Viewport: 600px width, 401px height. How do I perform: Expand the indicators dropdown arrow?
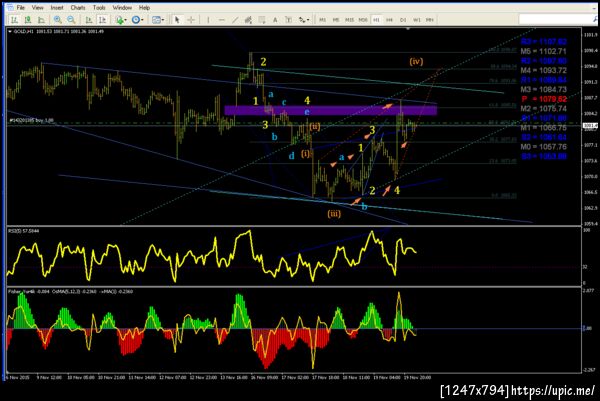point(126,20)
